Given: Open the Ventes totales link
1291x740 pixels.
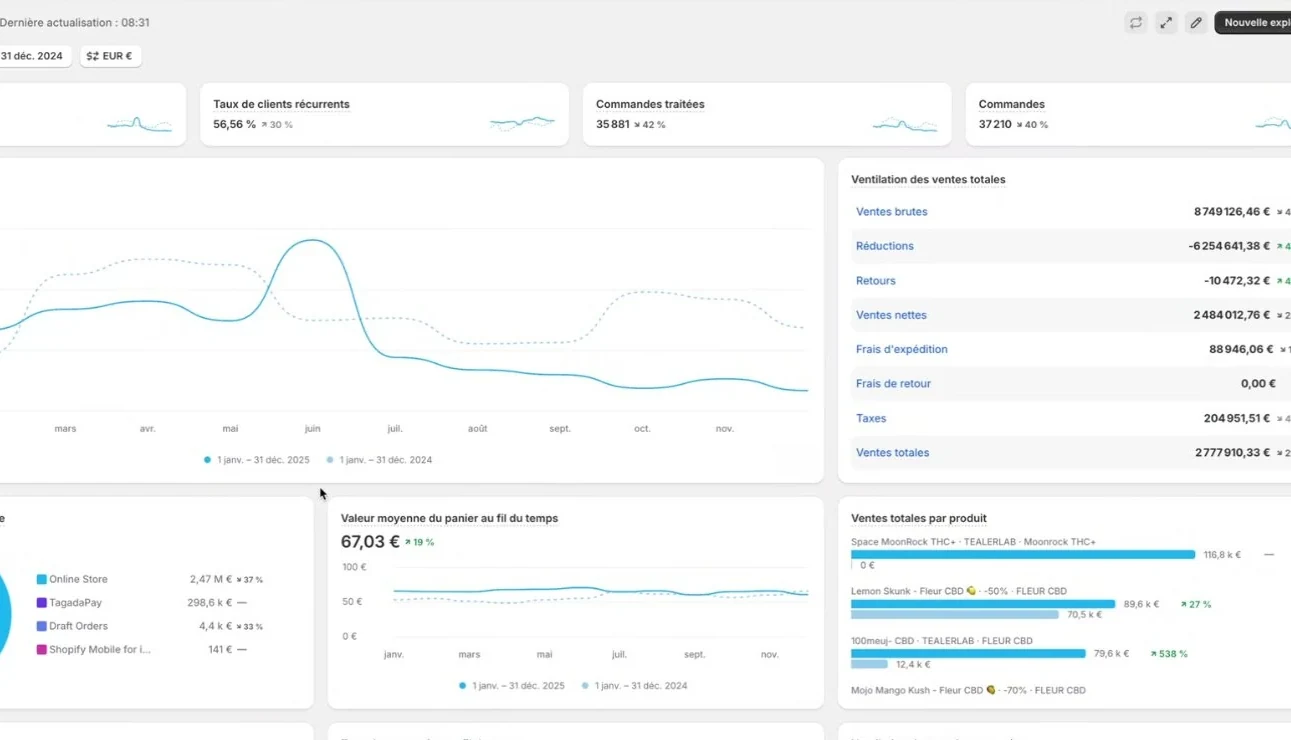Looking at the screenshot, I should pyautogui.click(x=893, y=453).
